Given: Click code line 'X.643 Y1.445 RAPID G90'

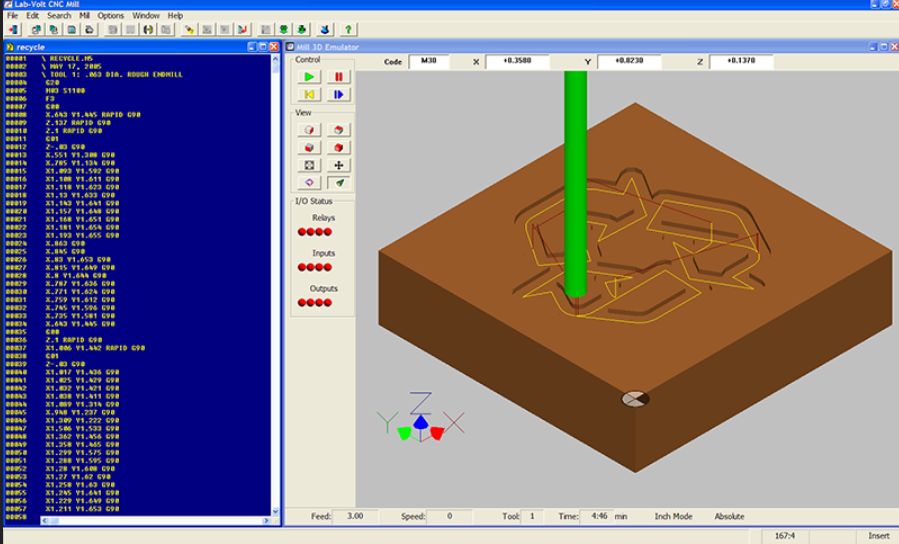Looking at the screenshot, I should [93, 115].
